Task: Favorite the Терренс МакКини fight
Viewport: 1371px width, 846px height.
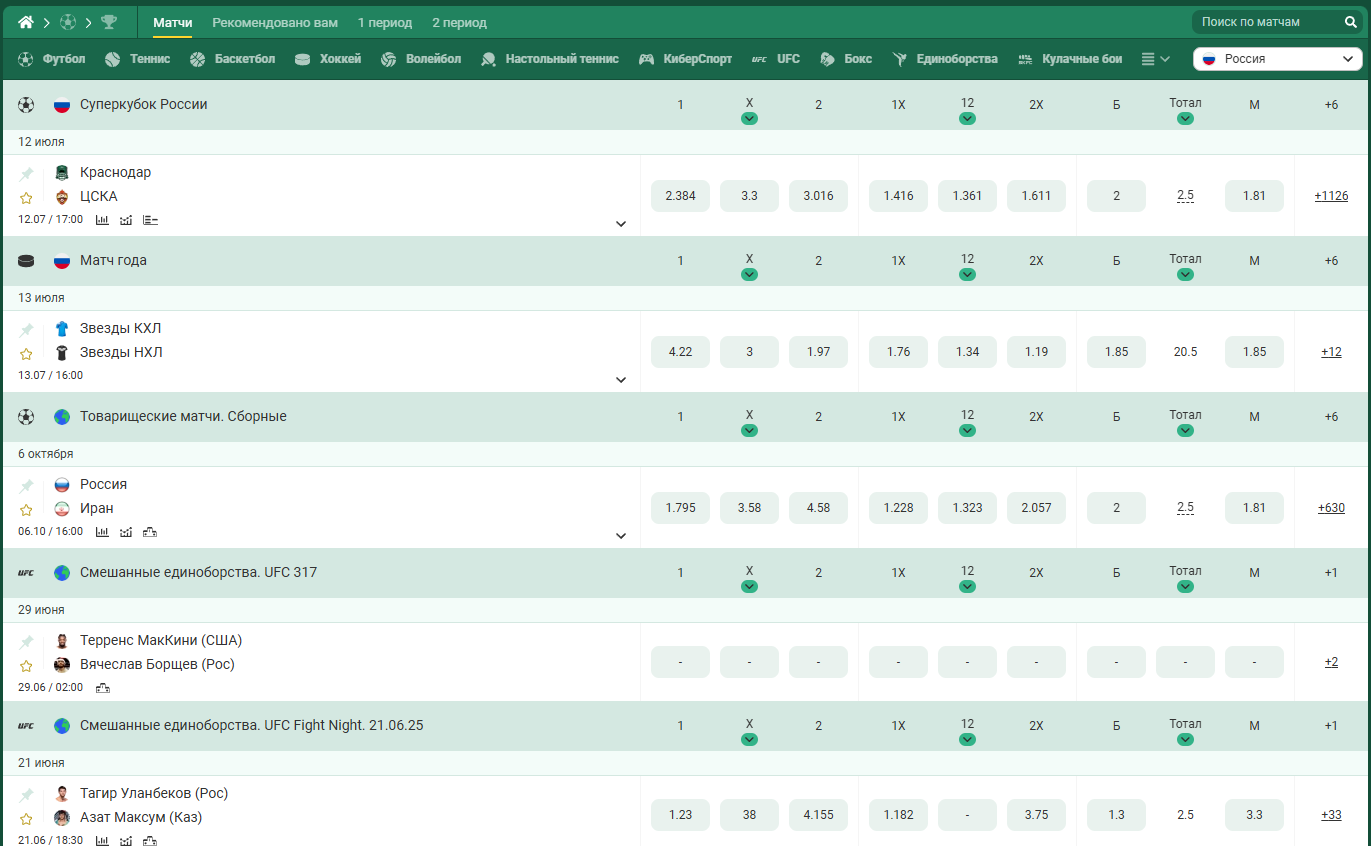Action: point(26,666)
